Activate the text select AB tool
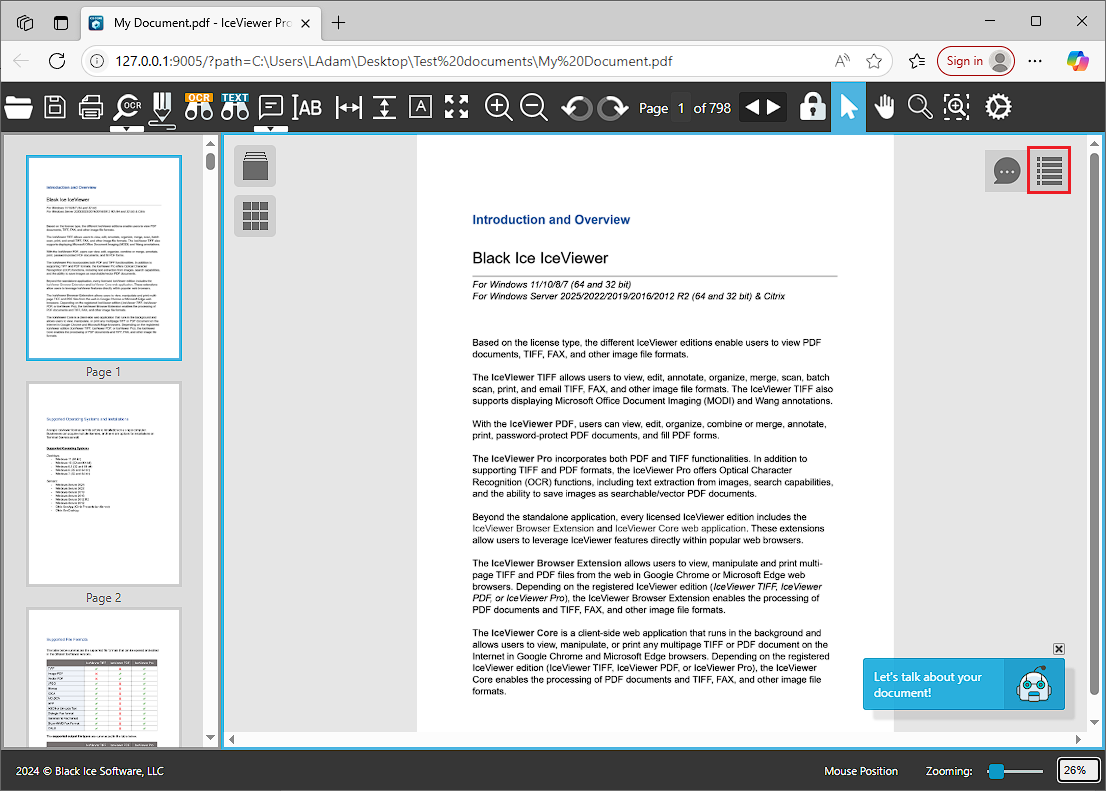The height and width of the screenshot is (791, 1106). point(308,108)
